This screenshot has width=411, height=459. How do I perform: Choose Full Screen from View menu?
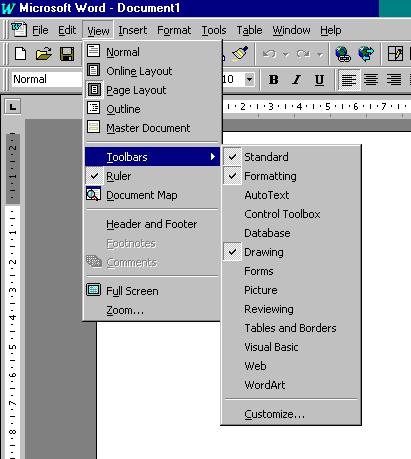152,291
